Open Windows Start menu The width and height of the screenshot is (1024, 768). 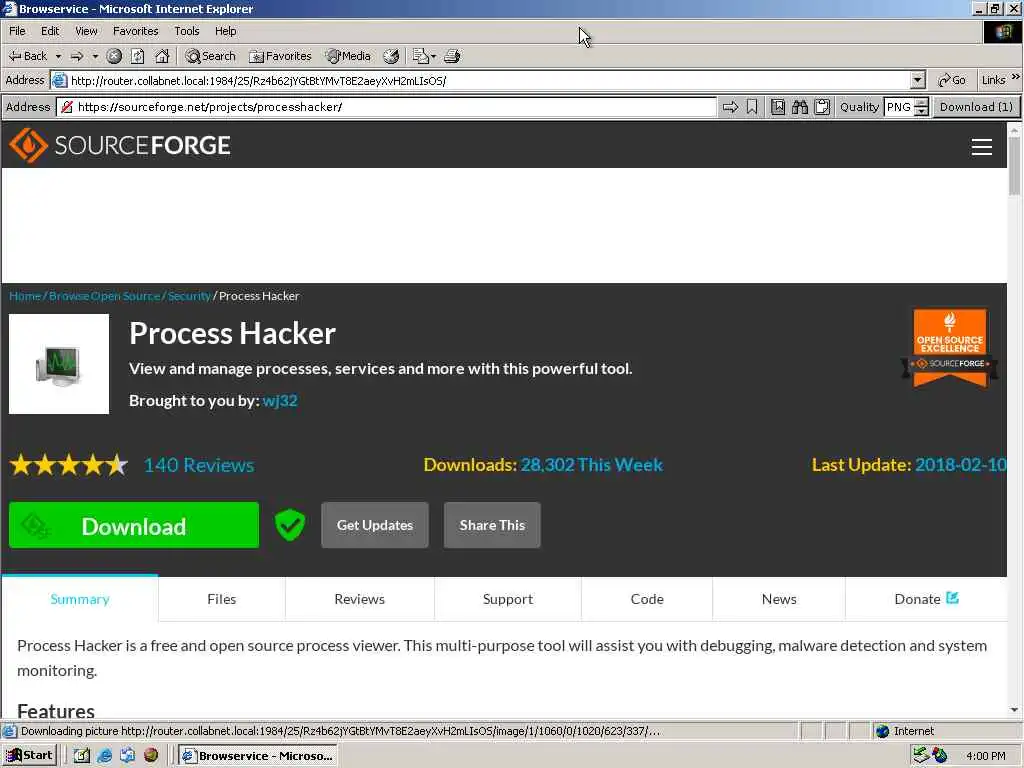(29, 756)
